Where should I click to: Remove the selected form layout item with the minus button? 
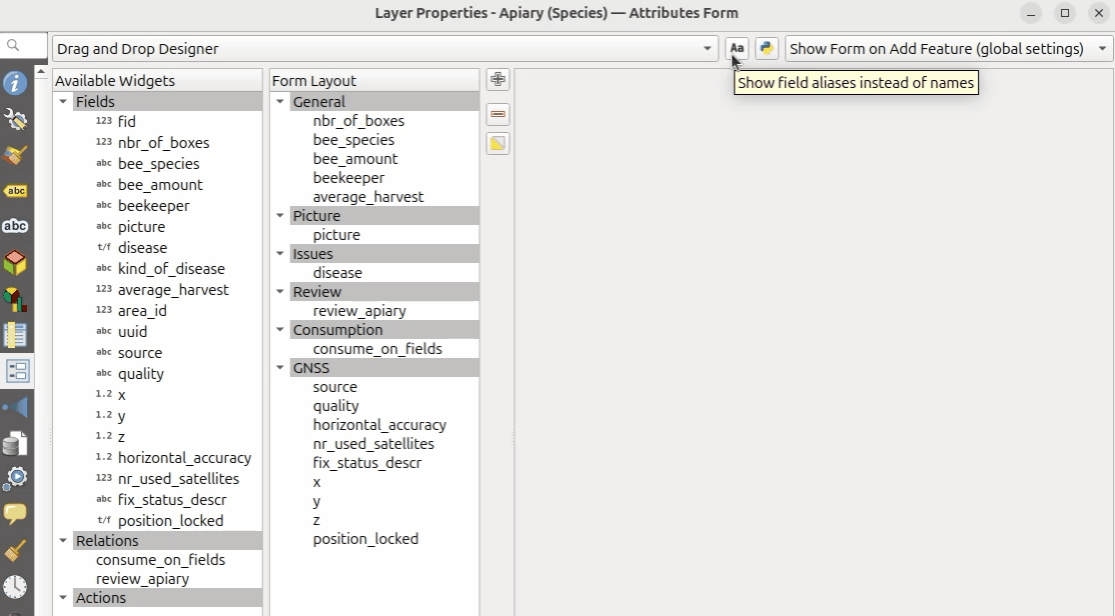(x=498, y=114)
